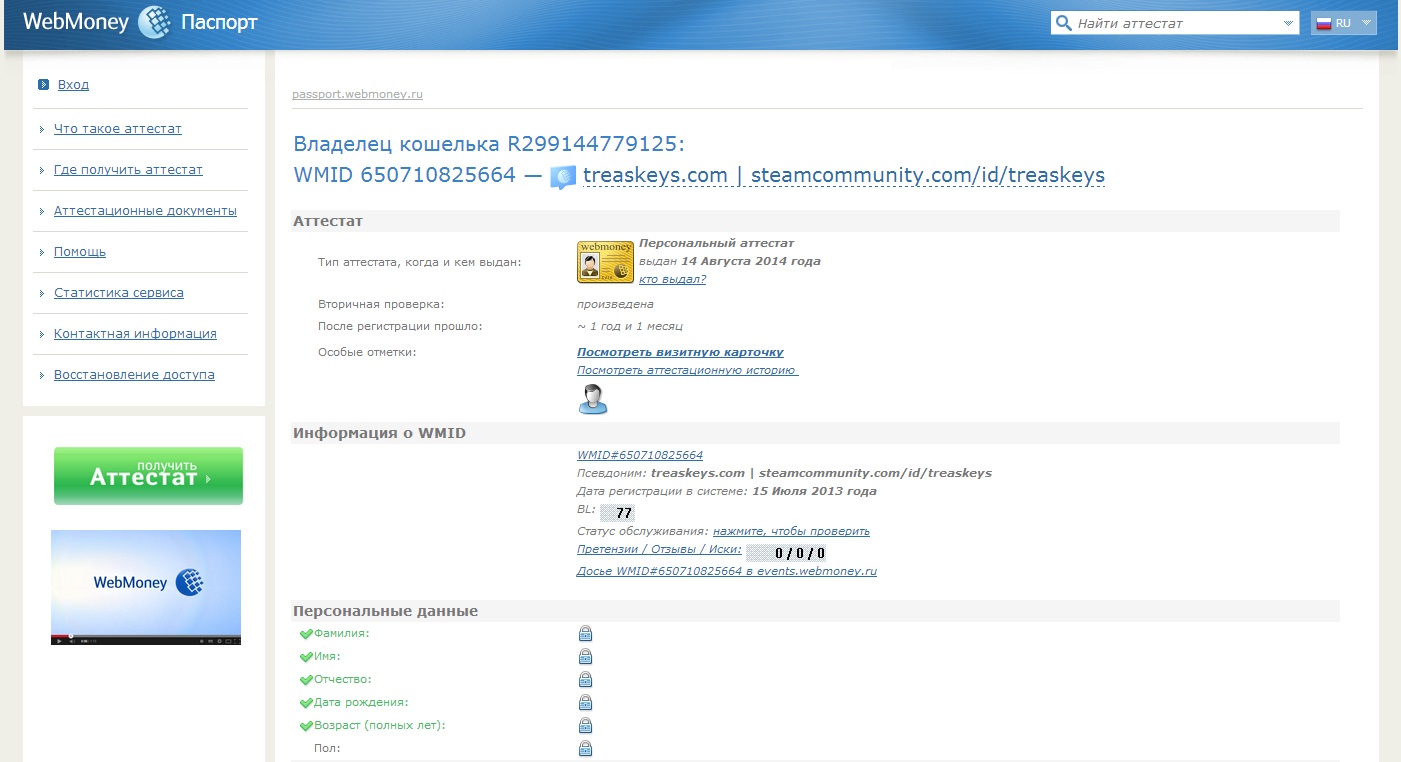1401x762 pixels.
Task: Click the text Персональный аттестат
Action: [716, 243]
